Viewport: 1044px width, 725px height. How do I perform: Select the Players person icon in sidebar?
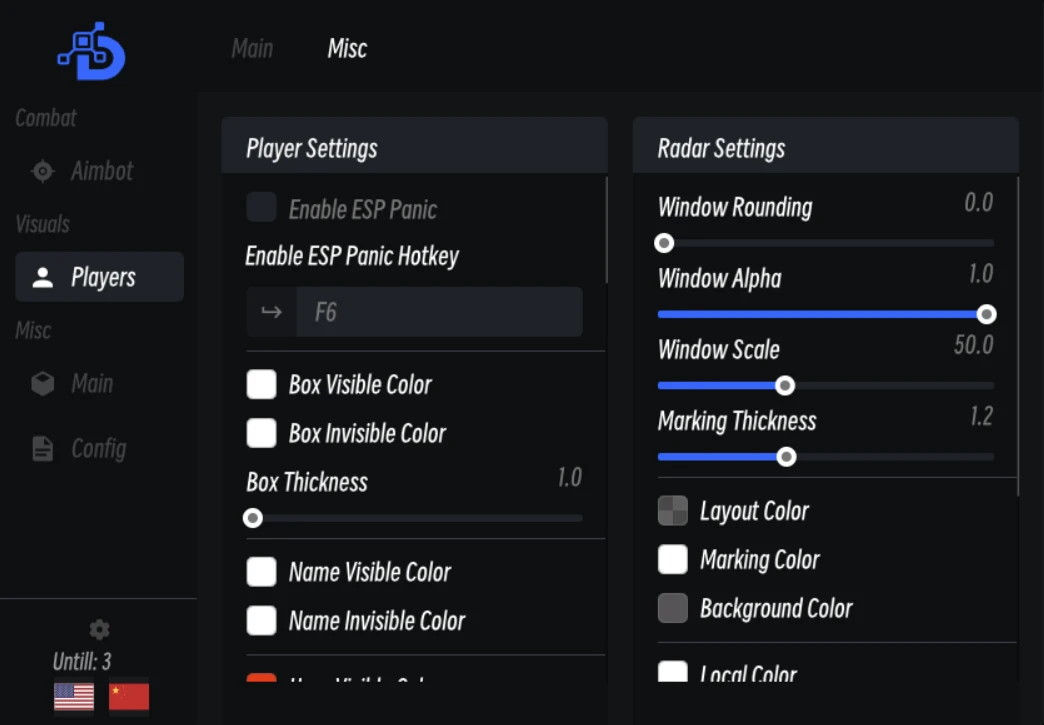[x=43, y=277]
